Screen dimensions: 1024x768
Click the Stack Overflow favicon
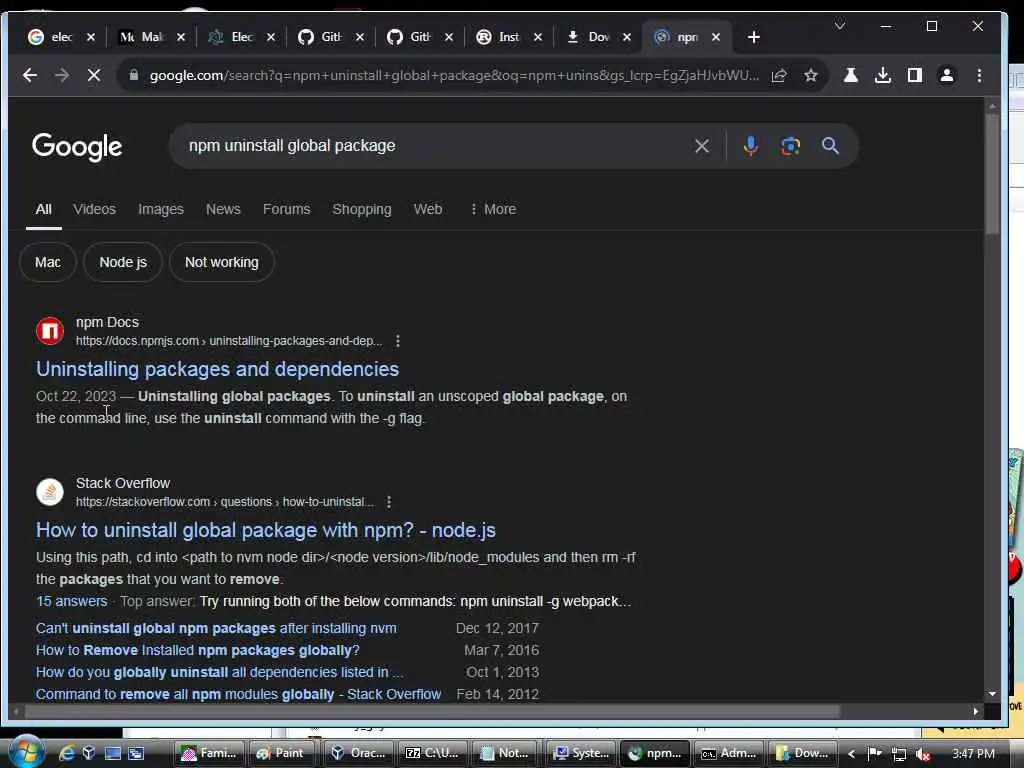50,492
